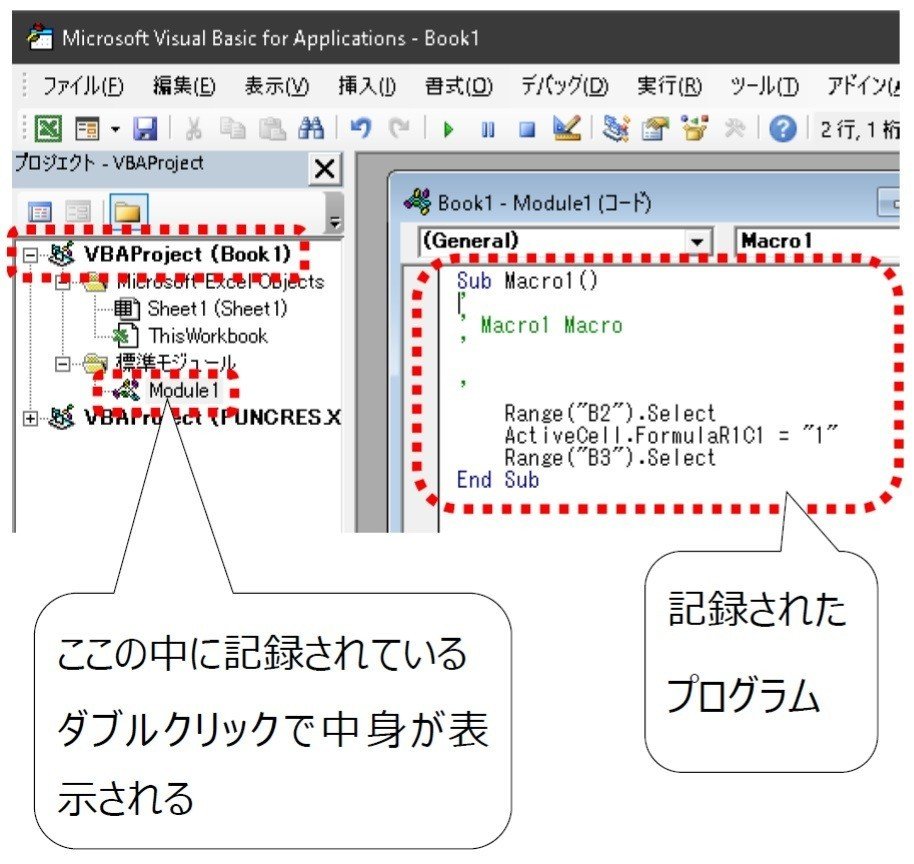Pause execution with the Break button
This screenshot has height=864, width=914.
(488, 129)
